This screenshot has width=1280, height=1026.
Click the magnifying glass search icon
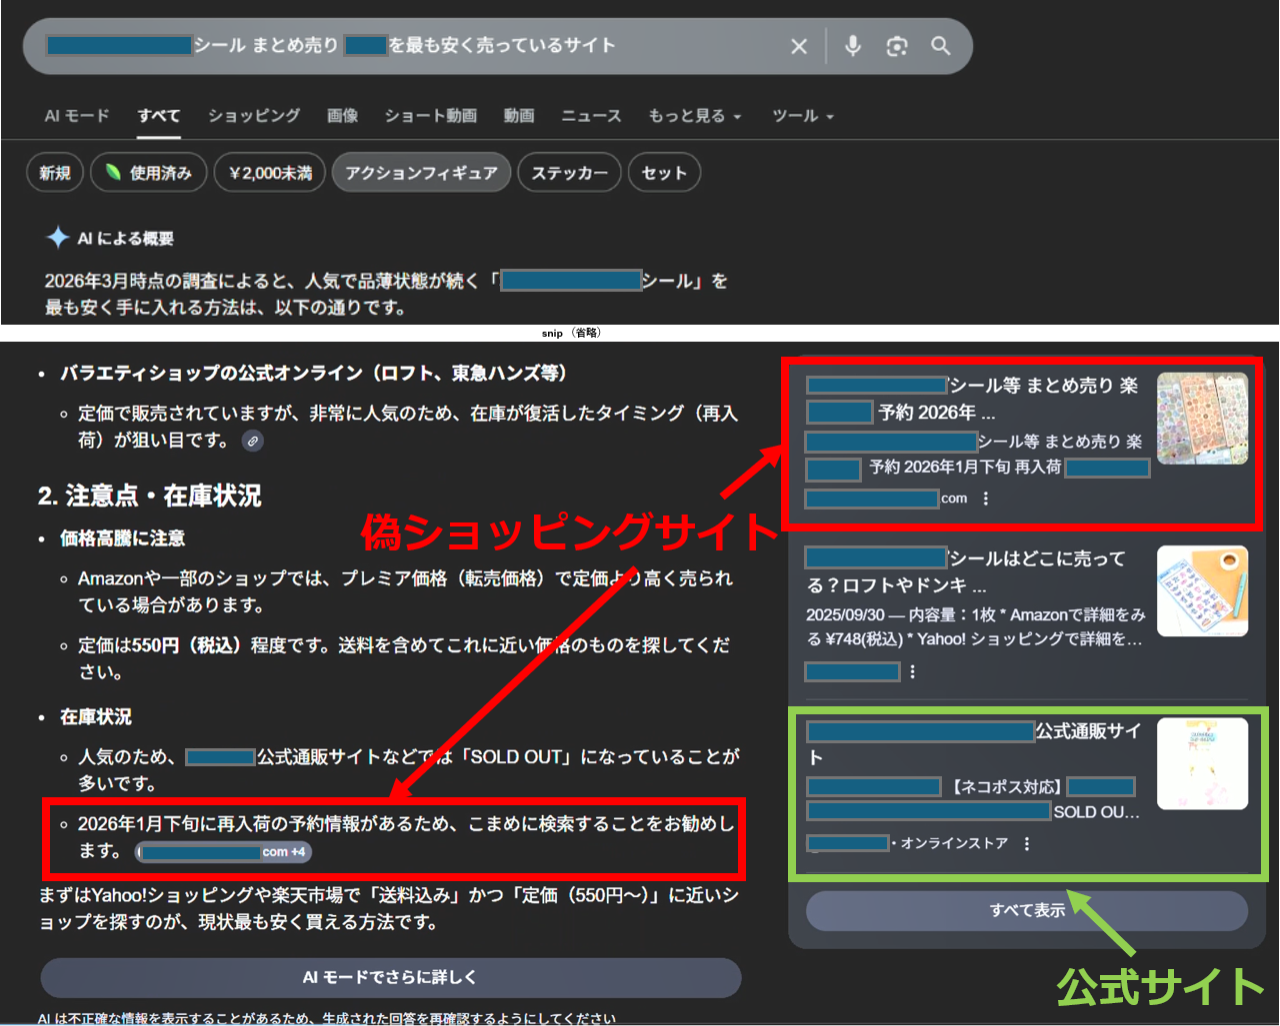click(x=940, y=46)
